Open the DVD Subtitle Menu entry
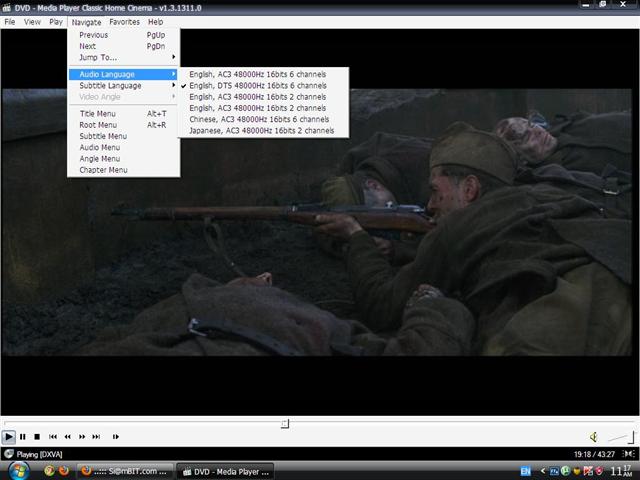 click(123, 136)
